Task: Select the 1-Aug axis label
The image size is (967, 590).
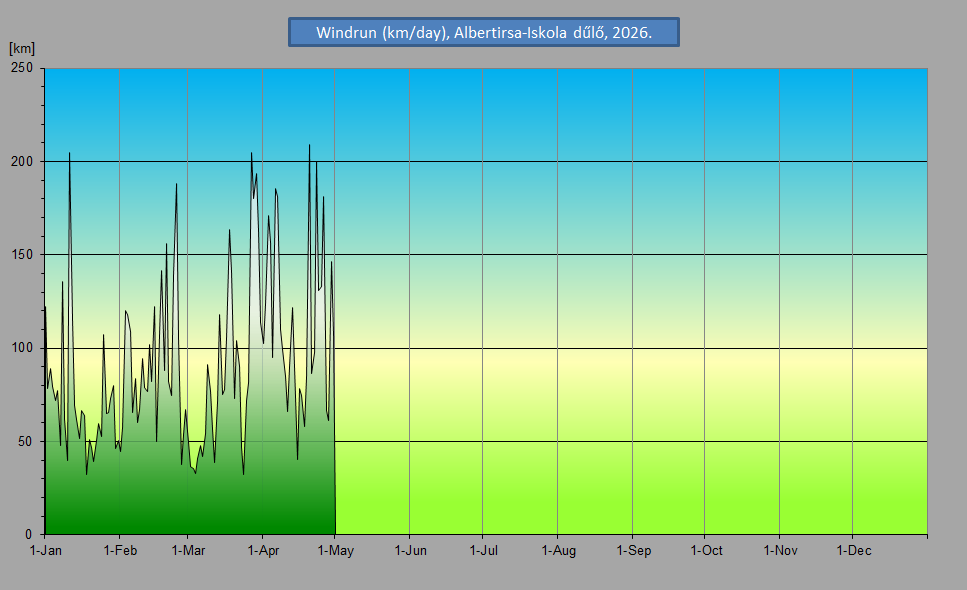Action: click(x=559, y=551)
